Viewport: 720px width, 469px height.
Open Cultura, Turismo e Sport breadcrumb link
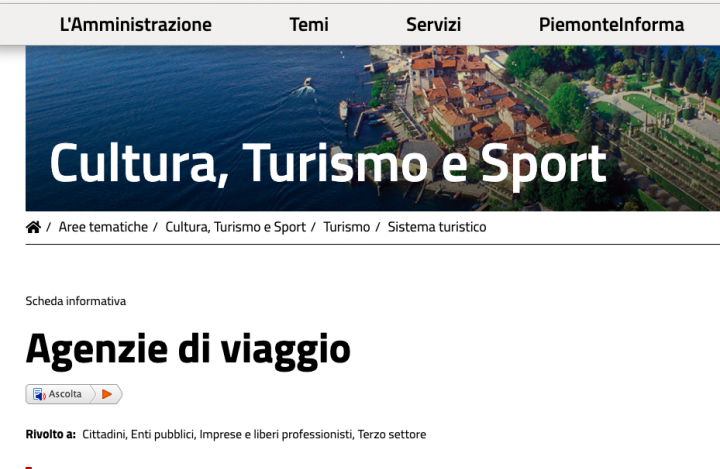[x=236, y=227]
